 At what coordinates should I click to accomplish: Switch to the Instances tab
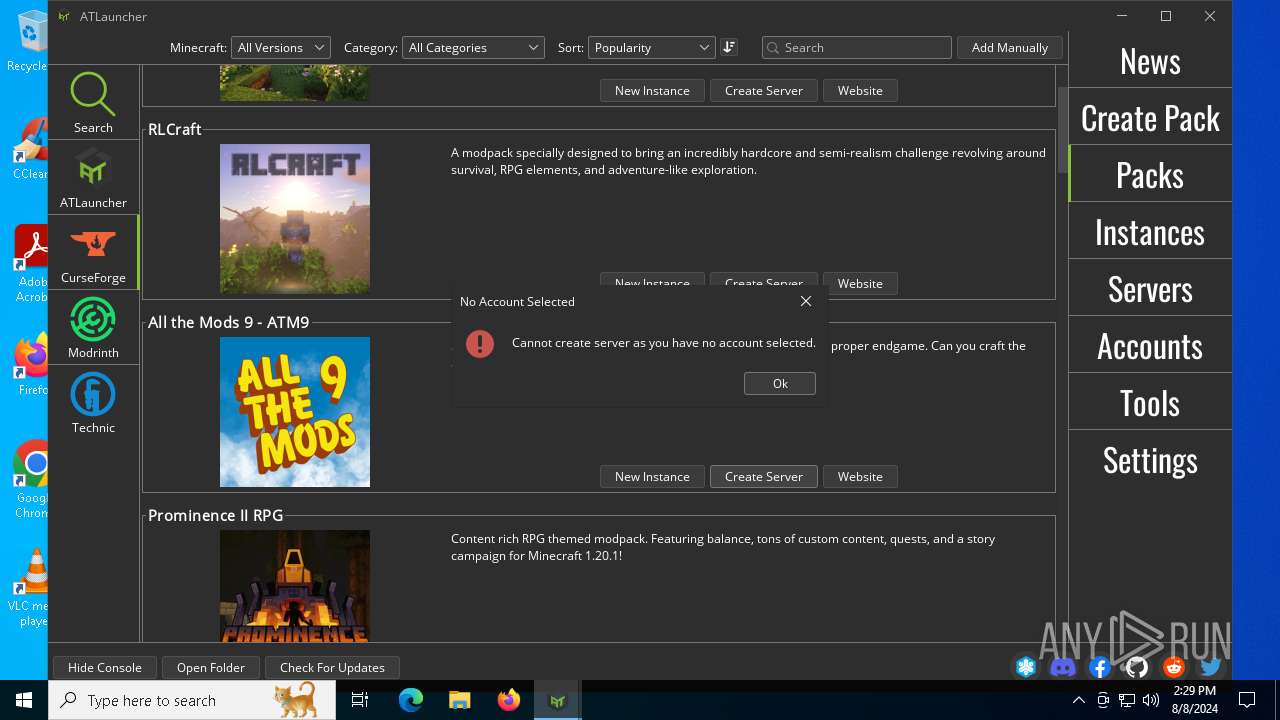coord(1150,232)
